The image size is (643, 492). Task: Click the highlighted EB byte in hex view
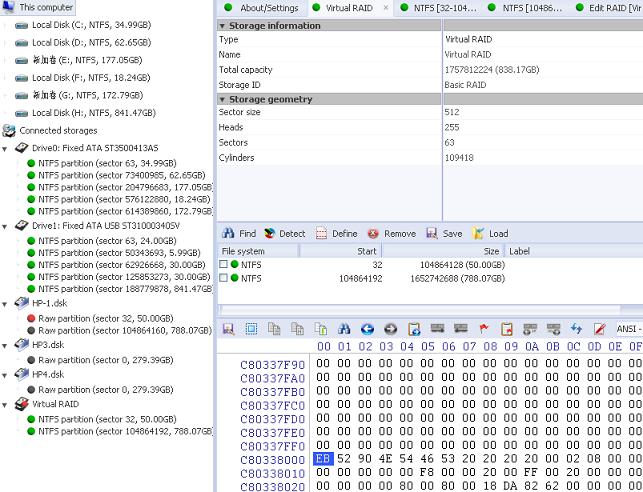point(323,459)
